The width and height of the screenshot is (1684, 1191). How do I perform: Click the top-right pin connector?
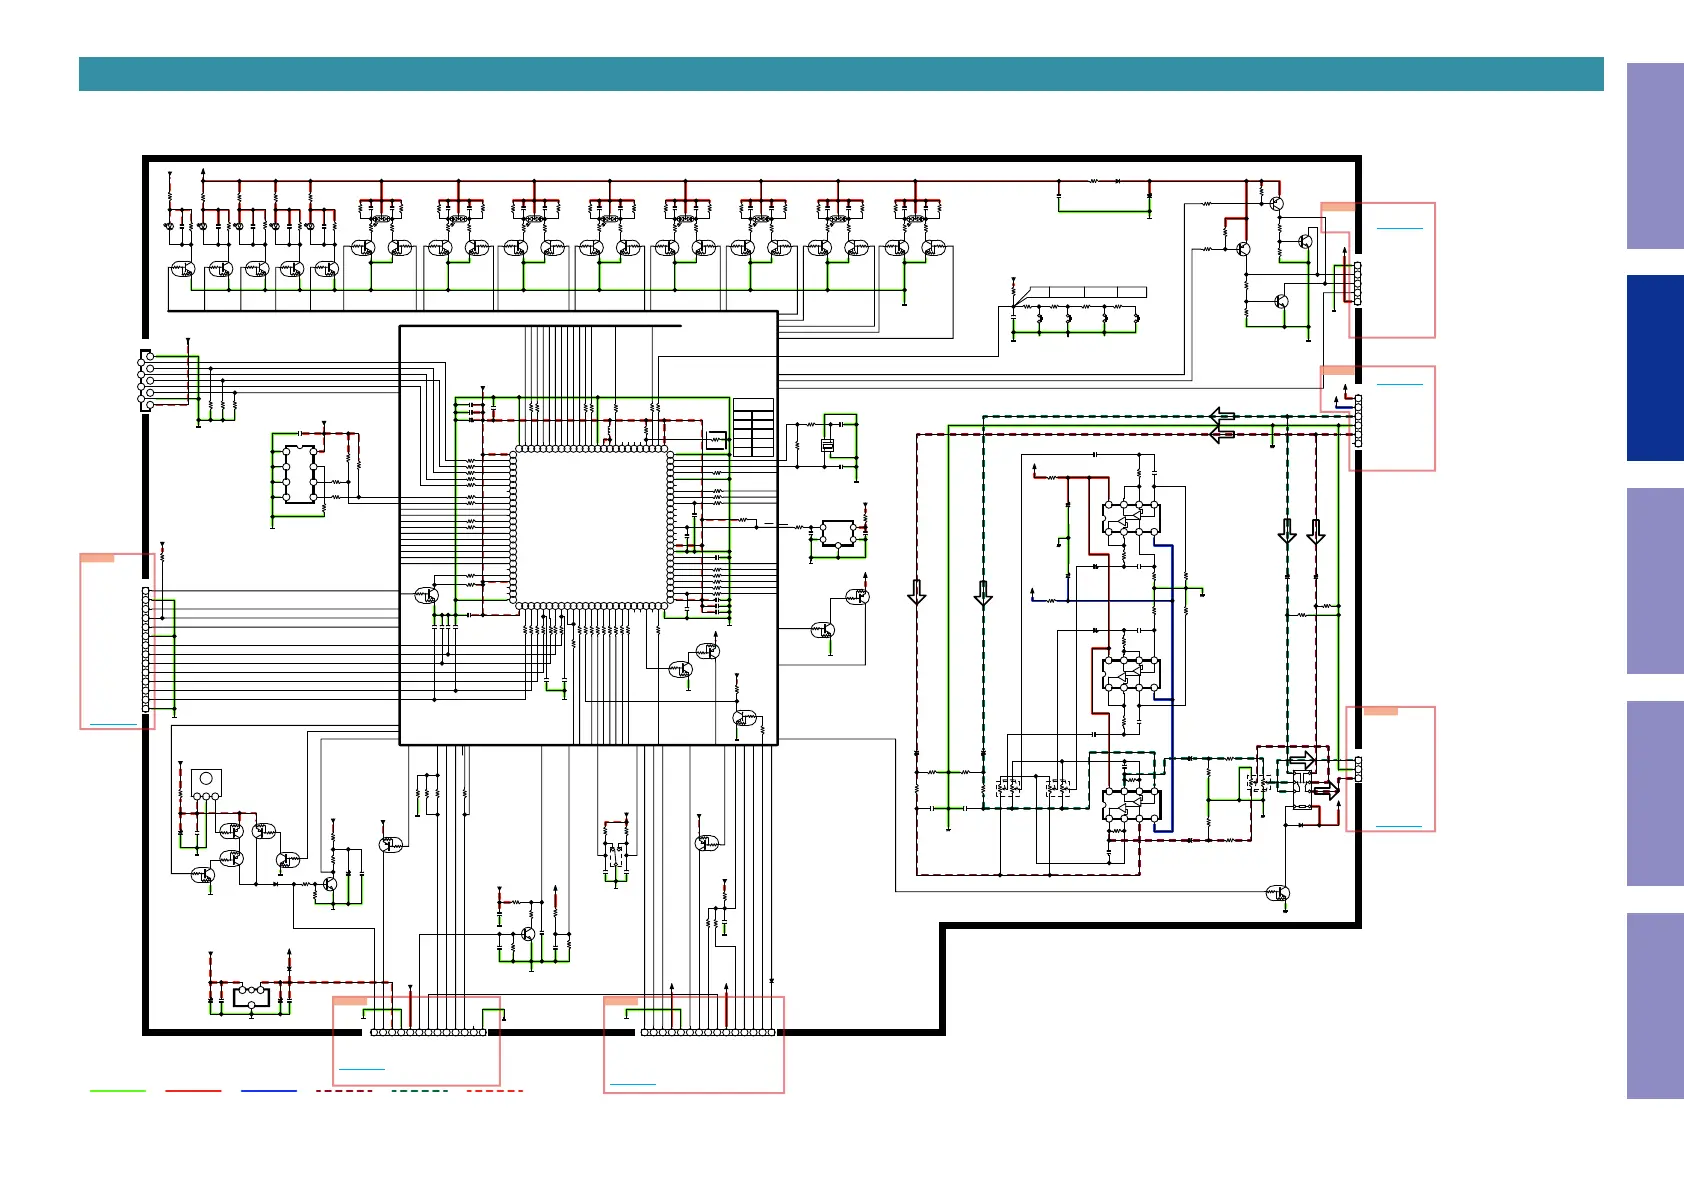[x=1357, y=283]
